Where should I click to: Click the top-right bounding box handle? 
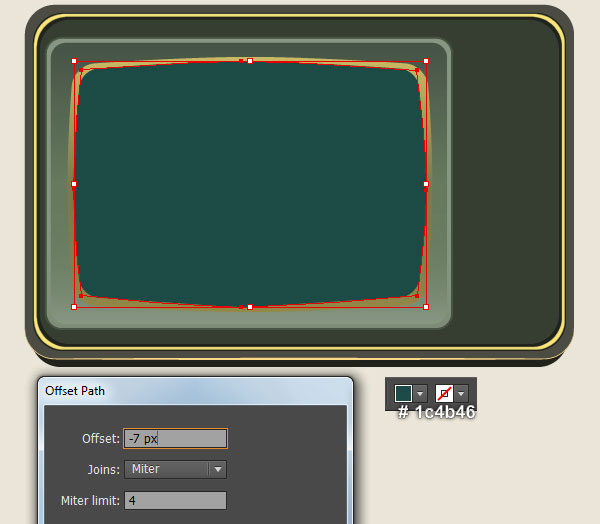[x=426, y=61]
